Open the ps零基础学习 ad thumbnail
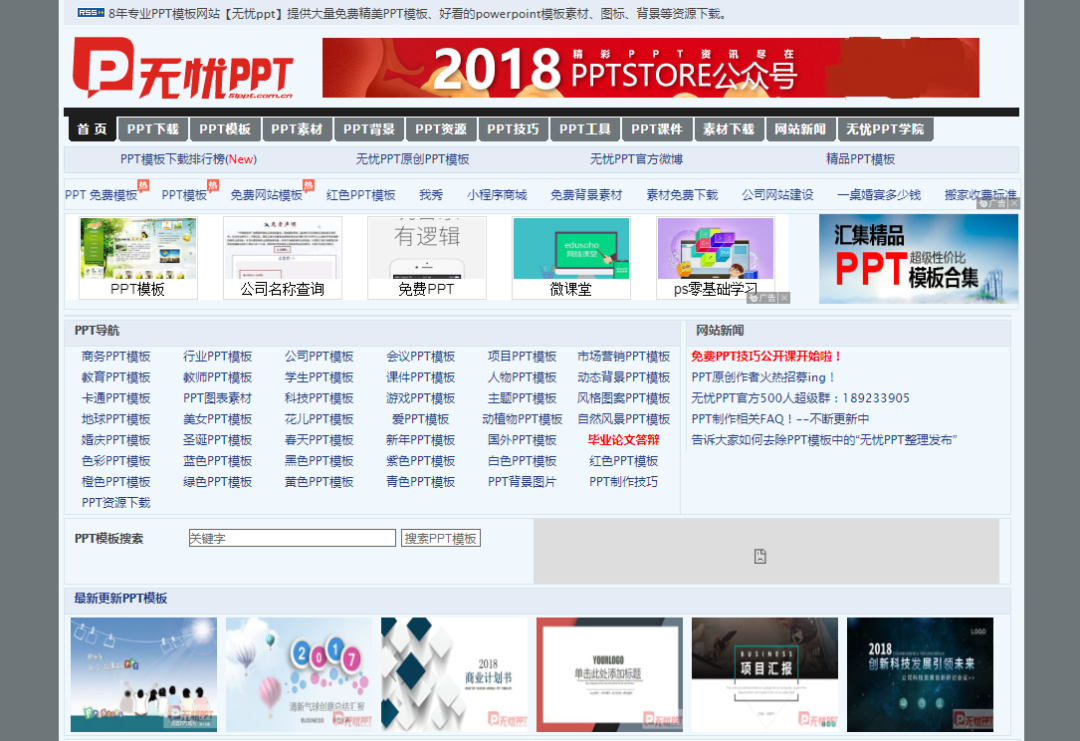The image size is (1080, 741). tap(716, 258)
